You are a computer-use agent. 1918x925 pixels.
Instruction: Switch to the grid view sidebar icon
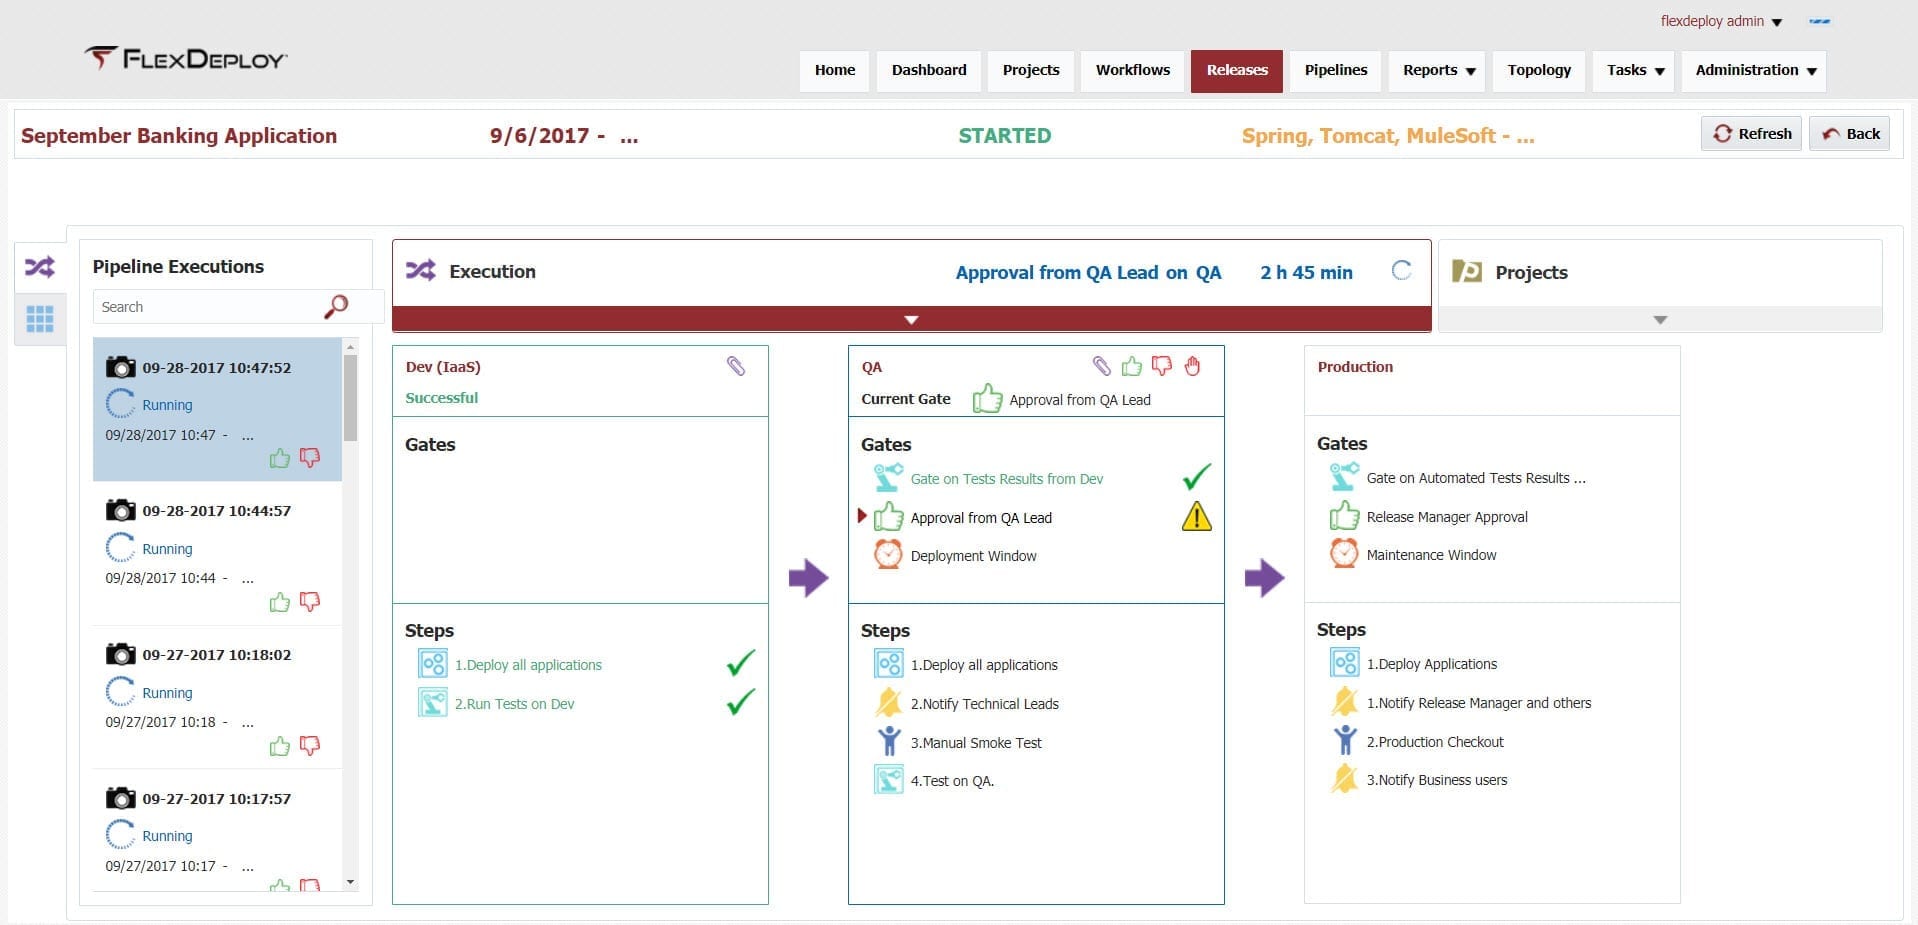pyautogui.click(x=40, y=319)
